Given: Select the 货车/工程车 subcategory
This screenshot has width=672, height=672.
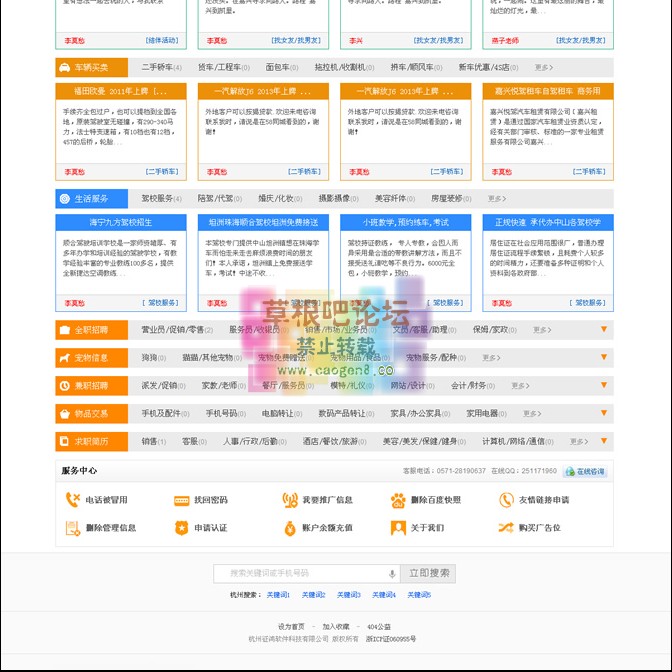Looking at the screenshot, I should tap(224, 67).
